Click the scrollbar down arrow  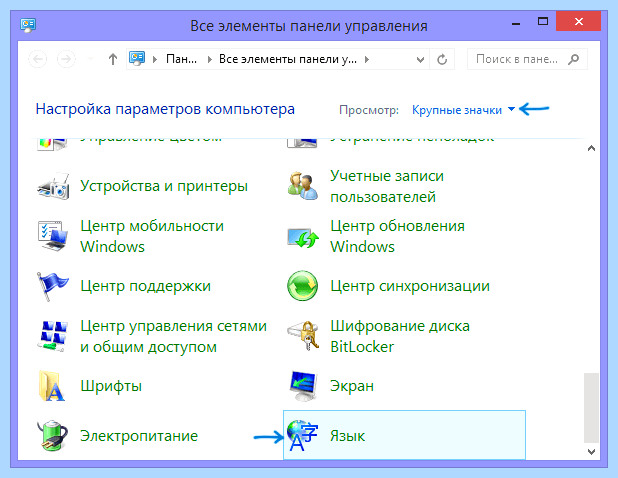point(591,452)
